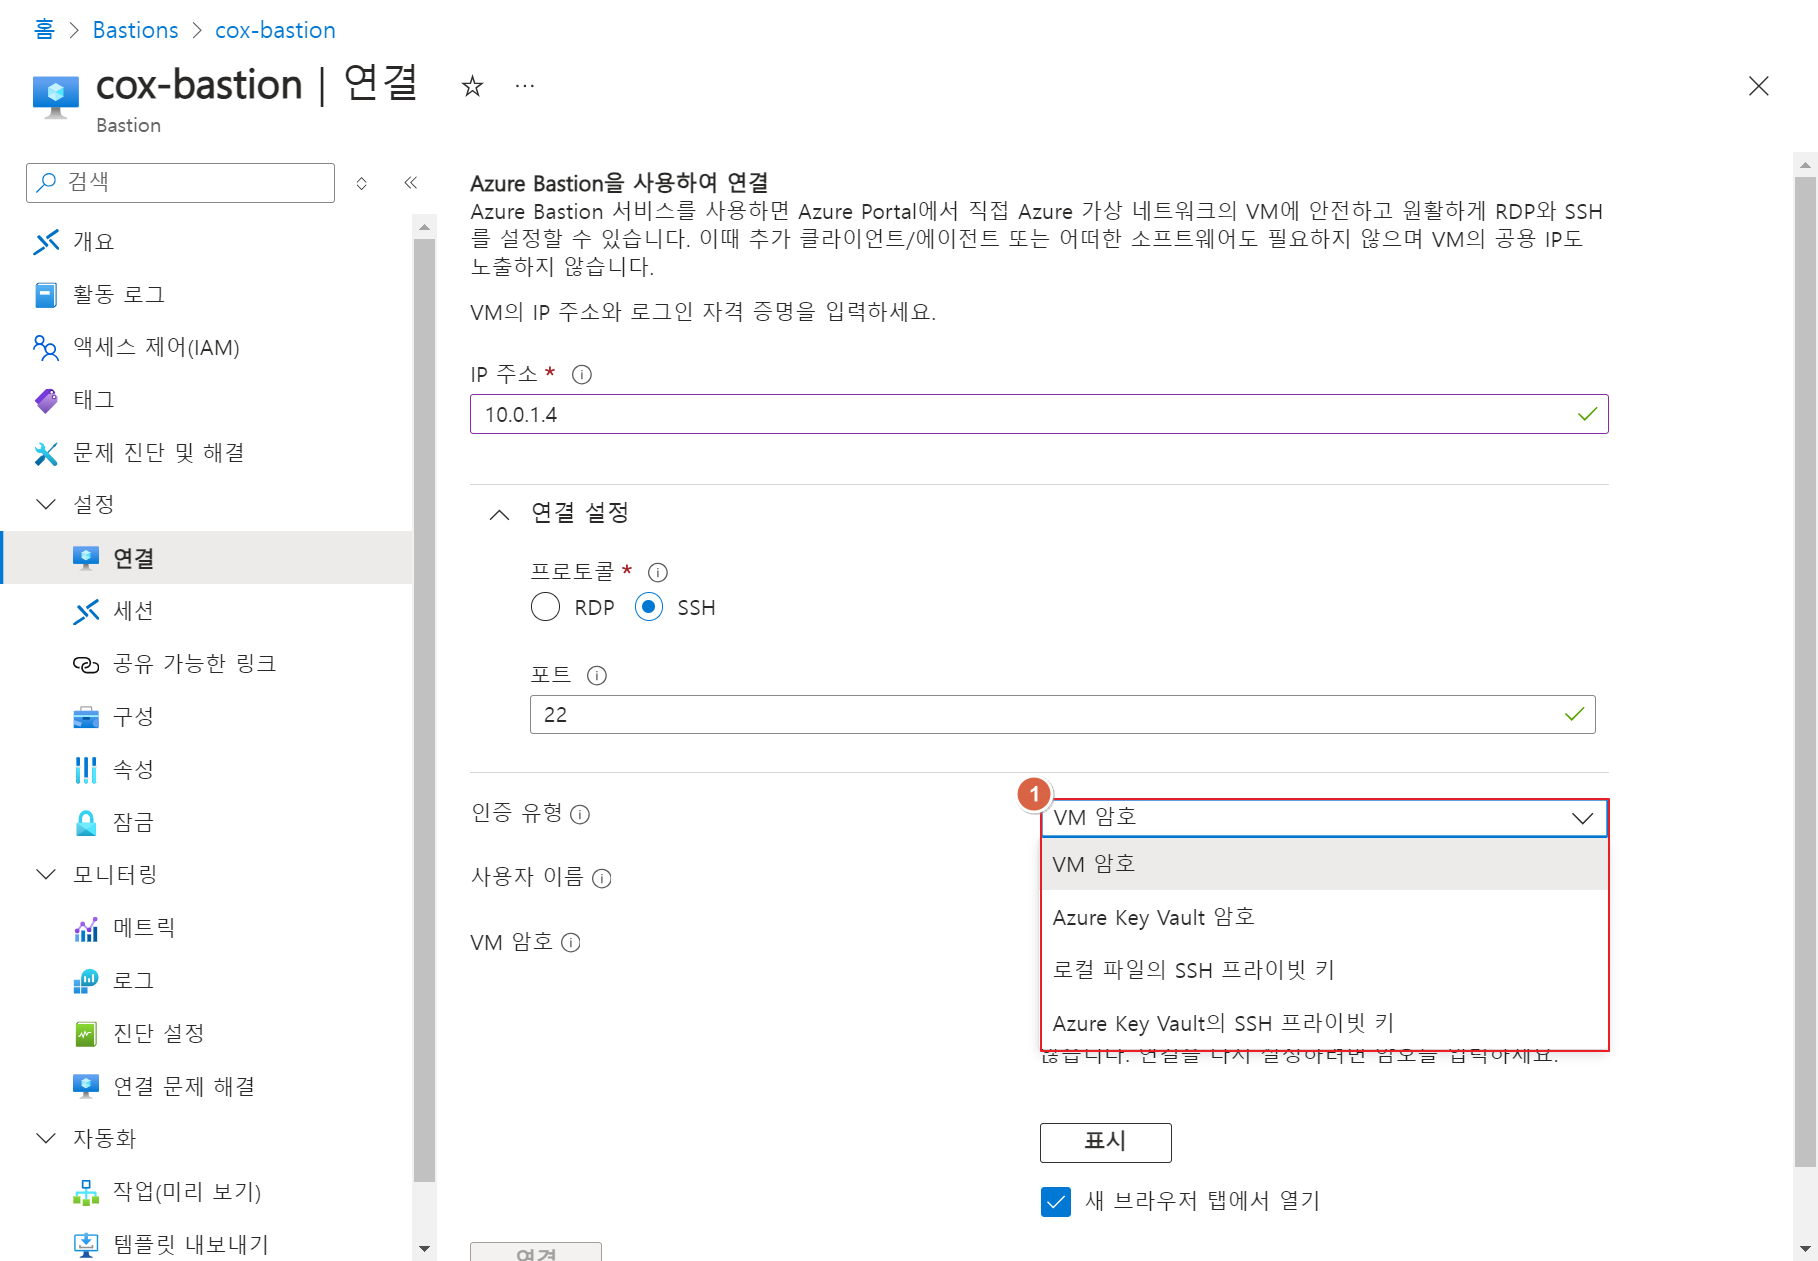
Task: Click the info icon next to 포트
Action: tap(596, 675)
